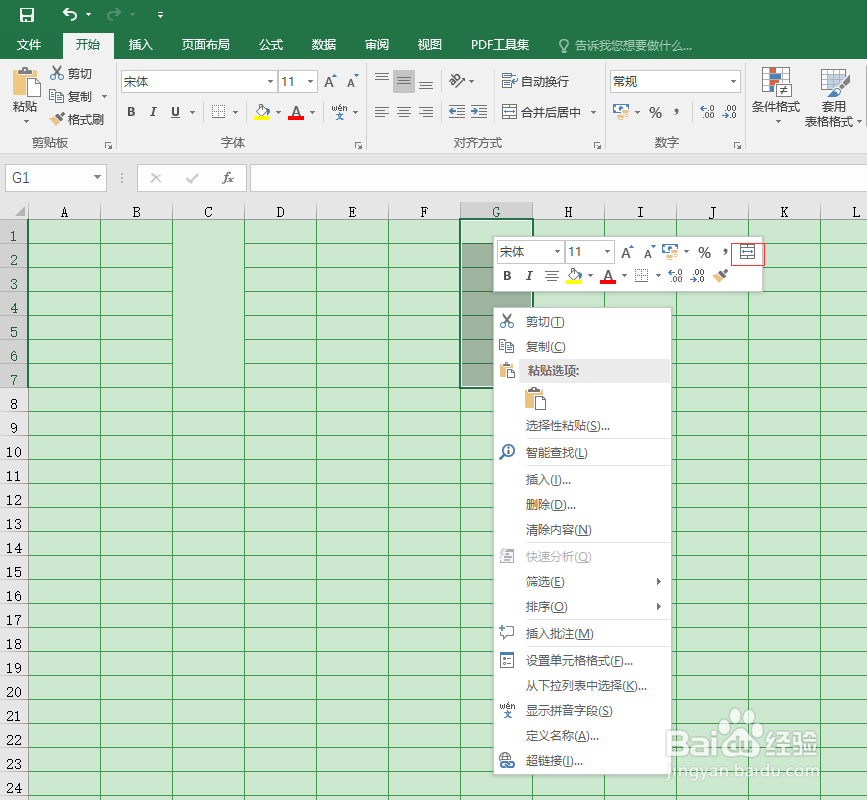Decrease font size in the ribbon
The image size is (867, 800).
coord(352,82)
